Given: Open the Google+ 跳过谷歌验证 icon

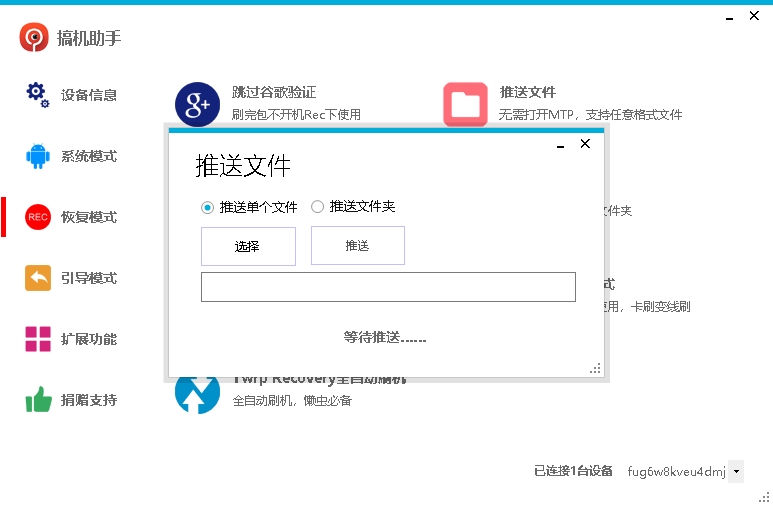Looking at the screenshot, I should tap(197, 104).
